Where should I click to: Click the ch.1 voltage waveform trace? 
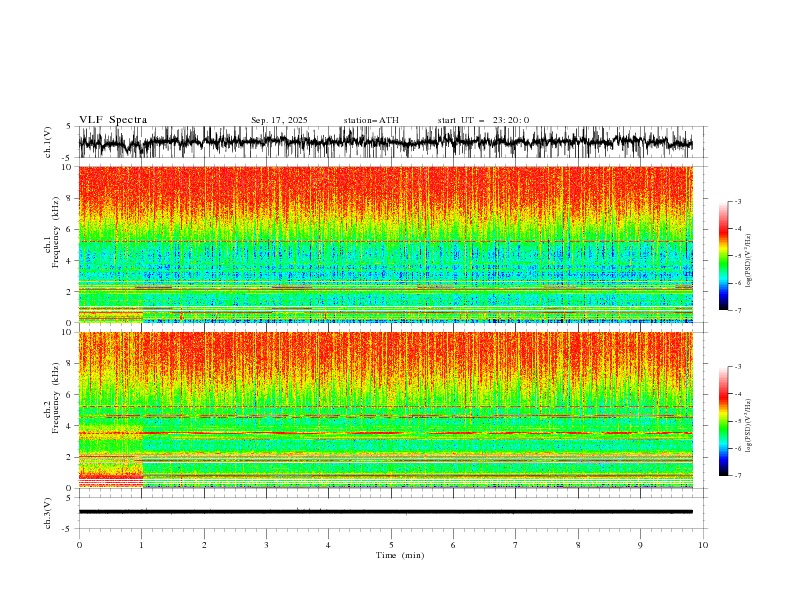point(385,142)
